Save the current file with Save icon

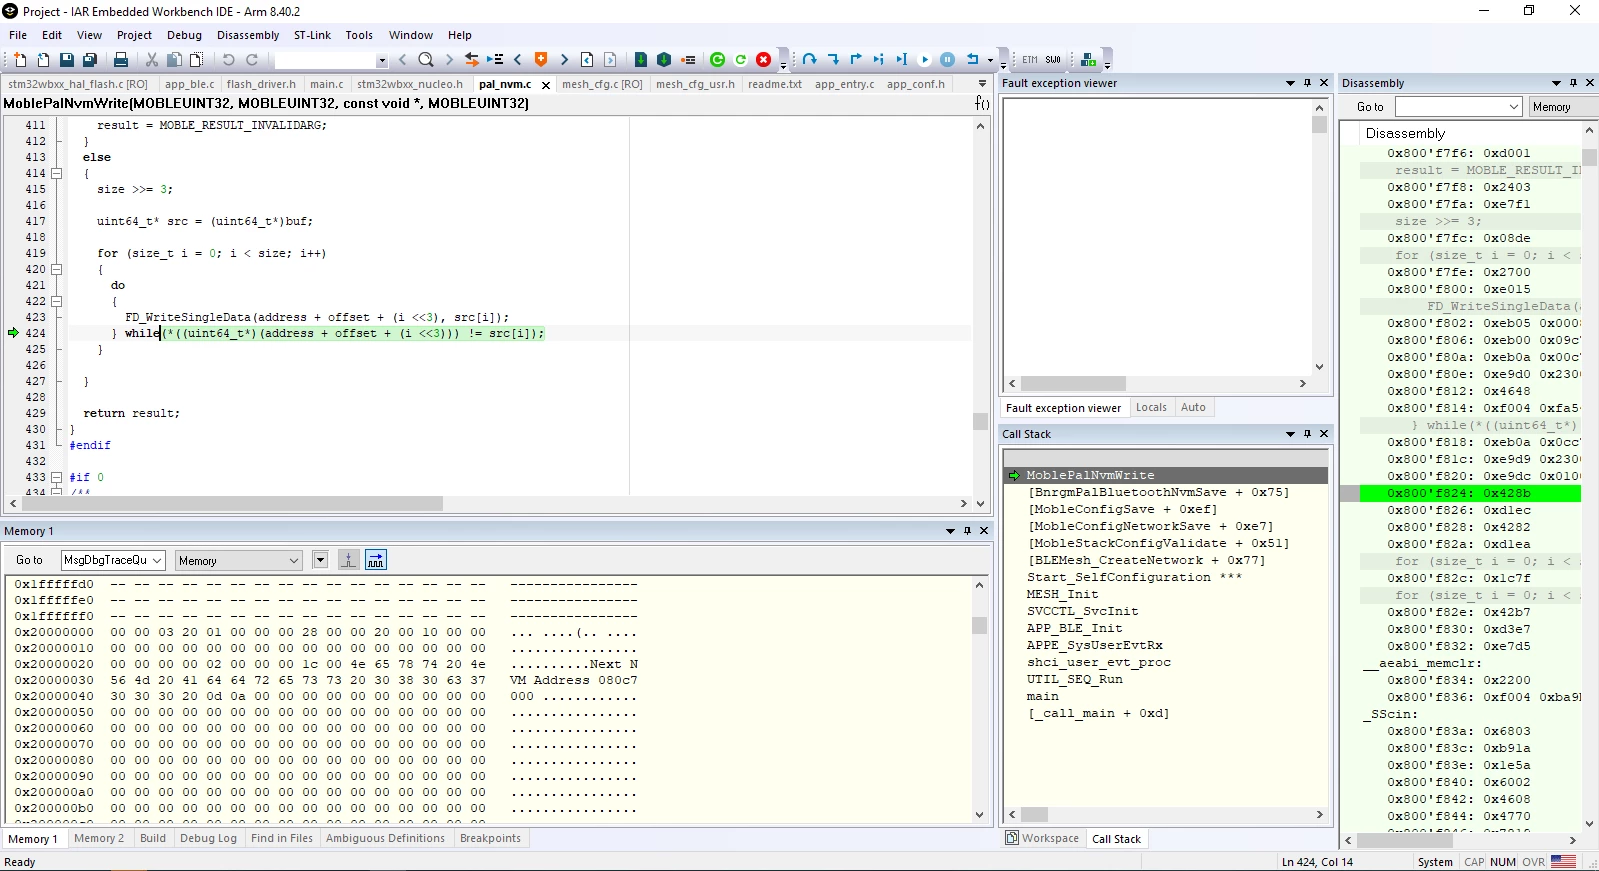coord(67,60)
